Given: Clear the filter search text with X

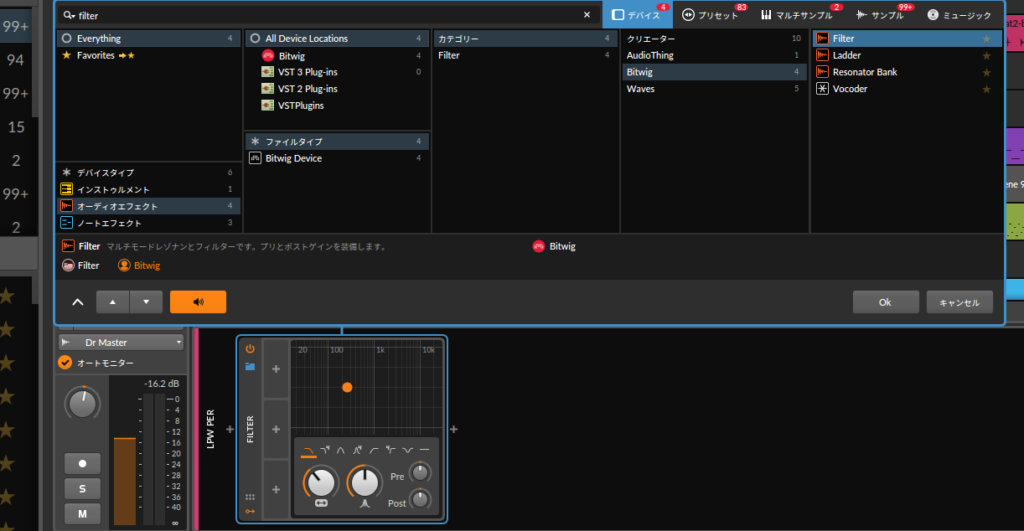Looking at the screenshot, I should tap(587, 16).
